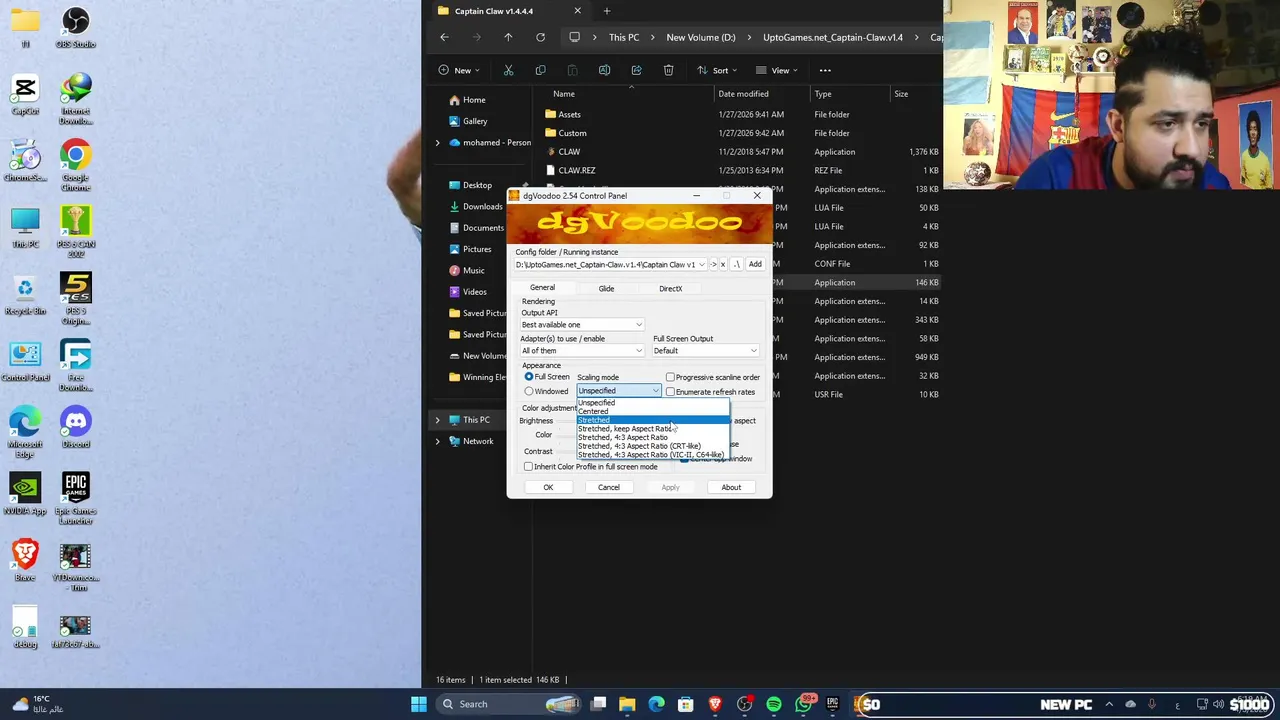Open OBS Studio from the desktop
The width and height of the screenshot is (1280, 720).
point(75,27)
